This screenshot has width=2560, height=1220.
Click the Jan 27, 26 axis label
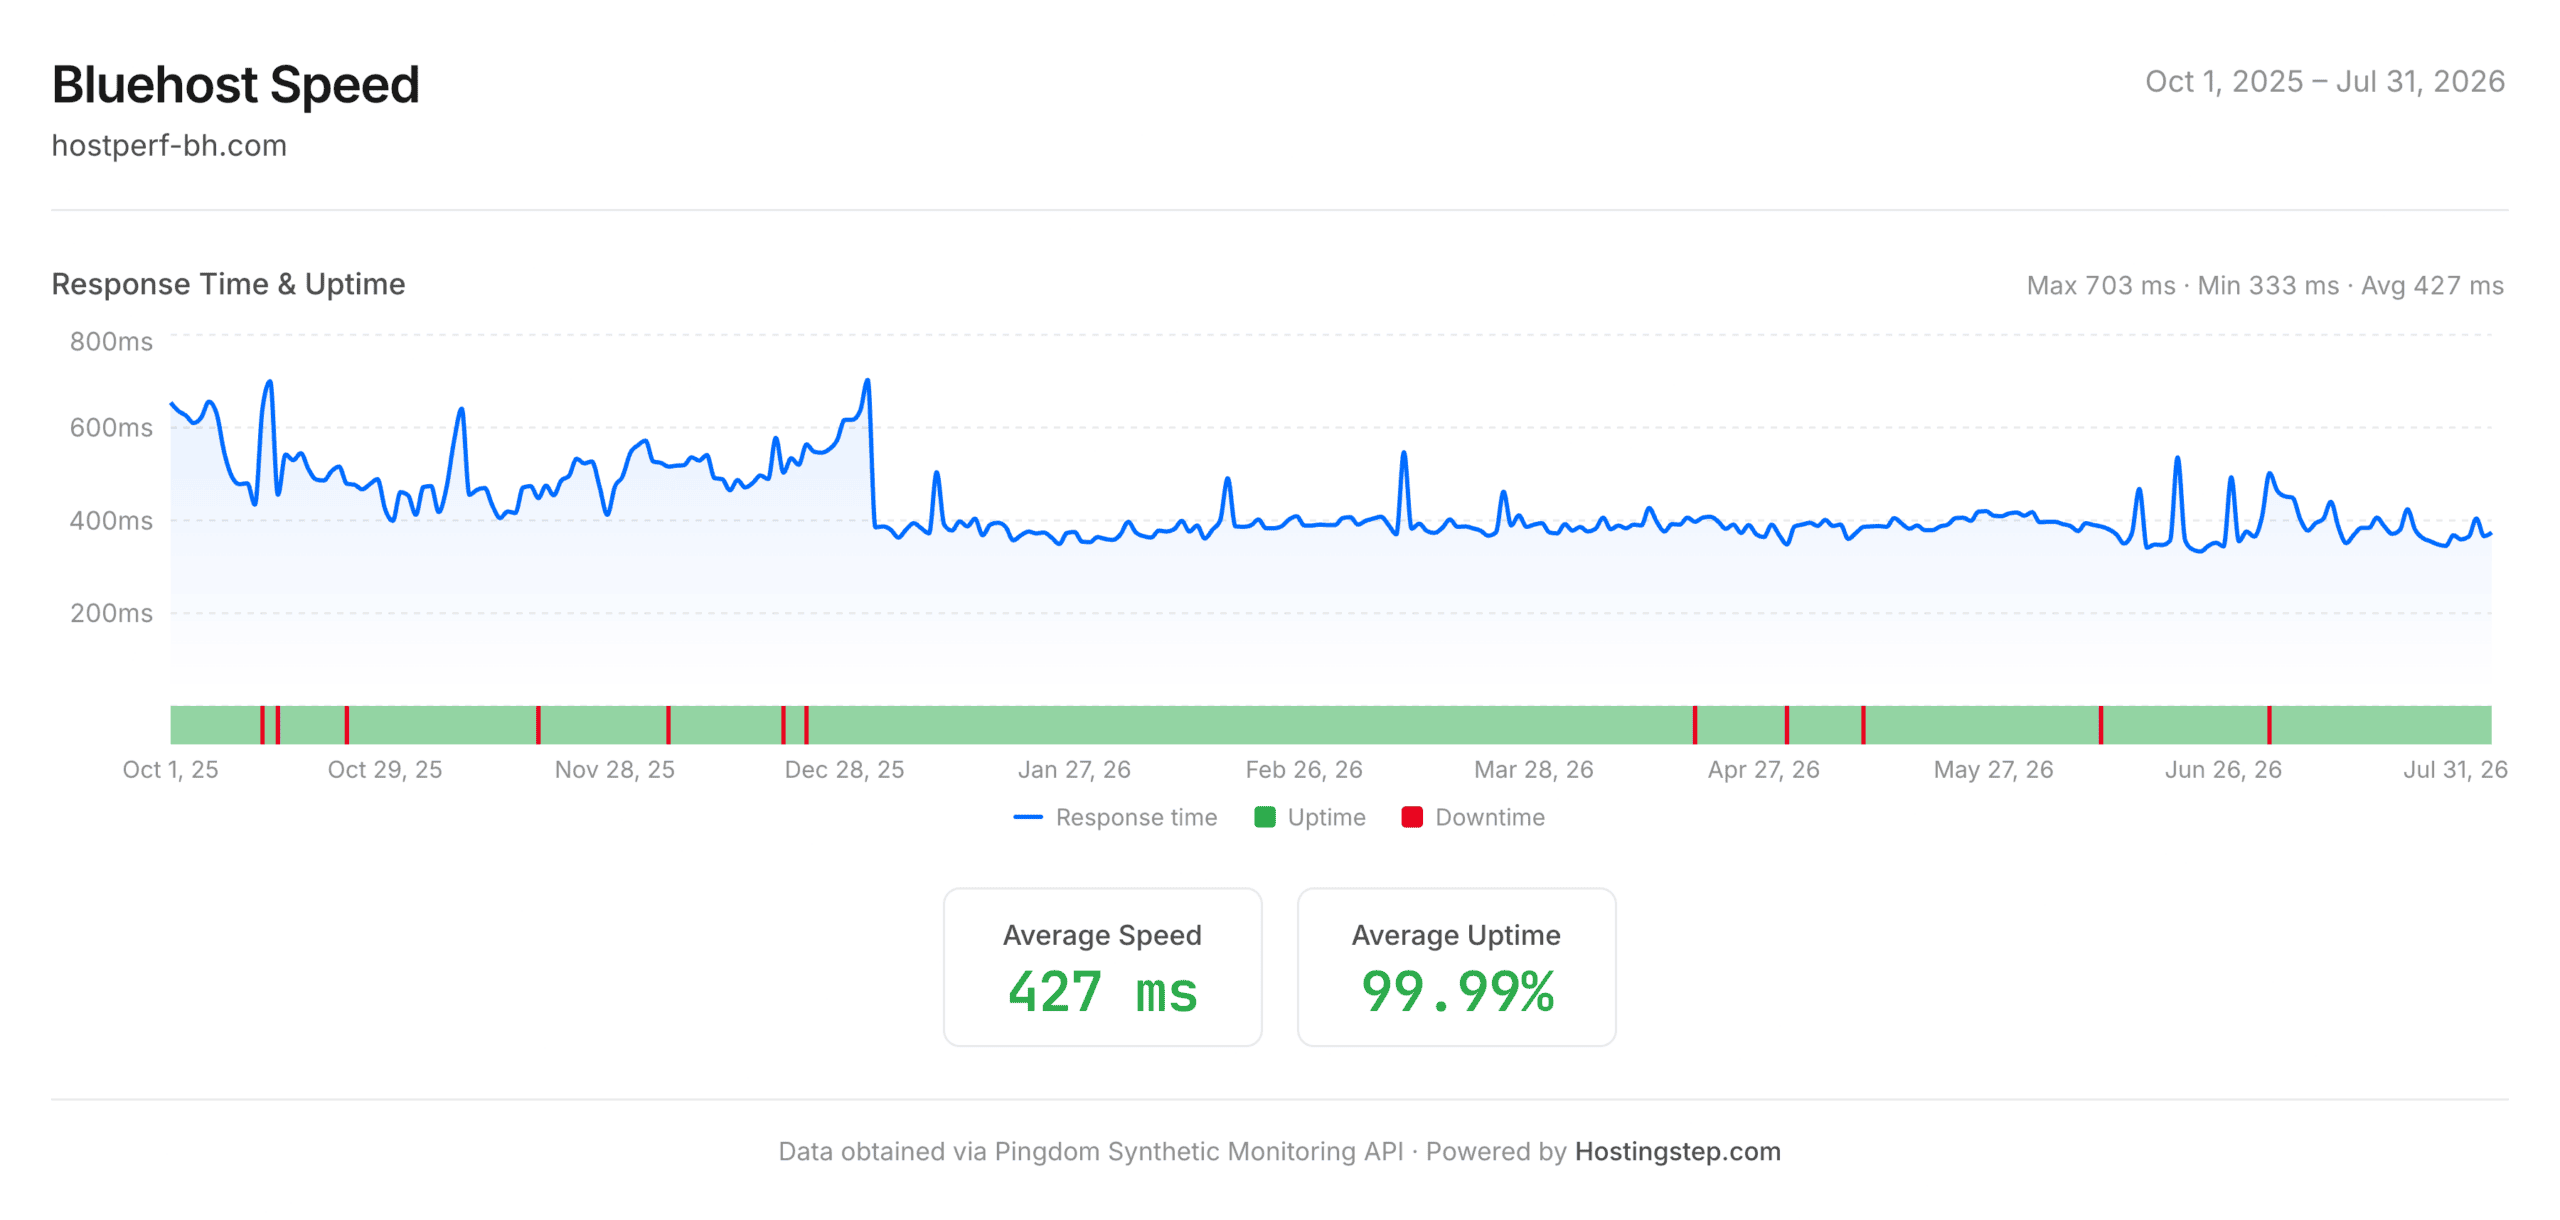tap(1074, 769)
